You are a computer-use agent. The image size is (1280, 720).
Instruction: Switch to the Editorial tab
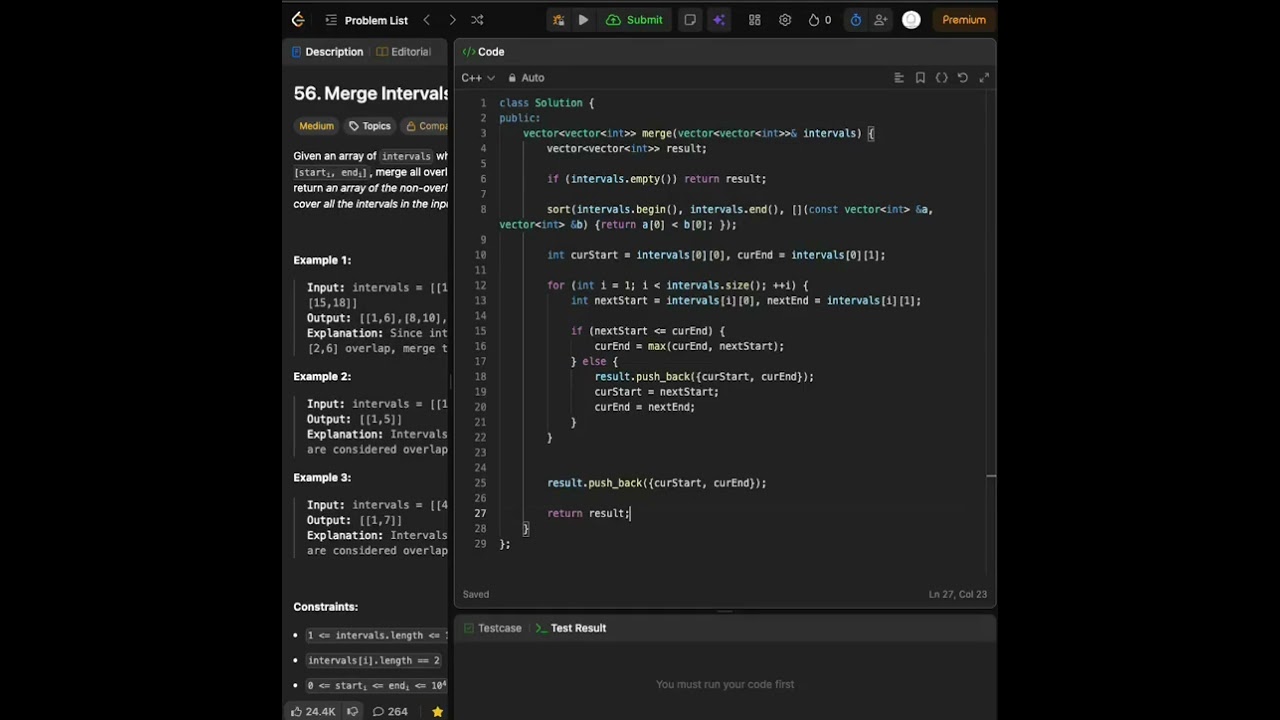(x=404, y=52)
